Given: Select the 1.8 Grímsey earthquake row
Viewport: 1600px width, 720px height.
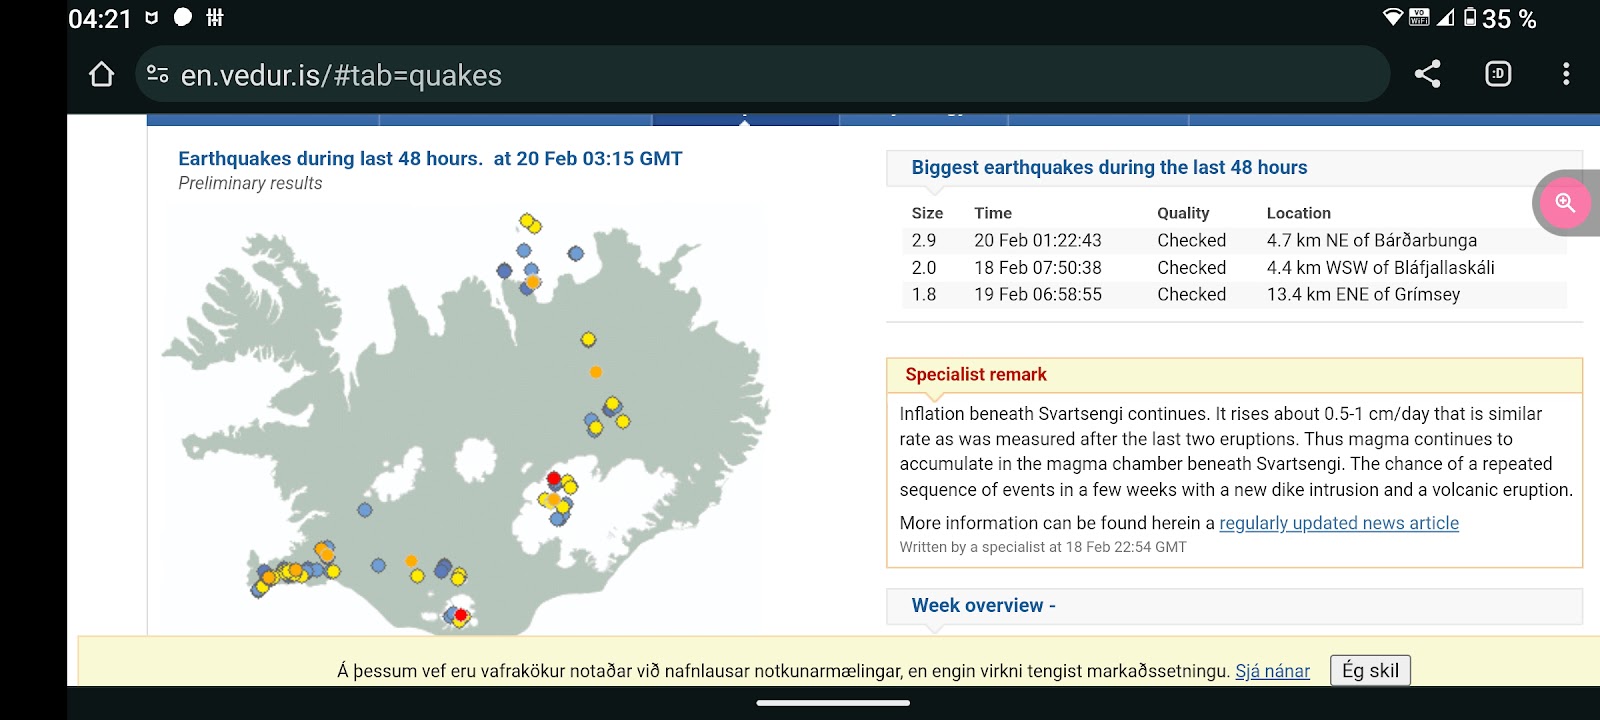Looking at the screenshot, I should pyautogui.click(x=1234, y=294).
